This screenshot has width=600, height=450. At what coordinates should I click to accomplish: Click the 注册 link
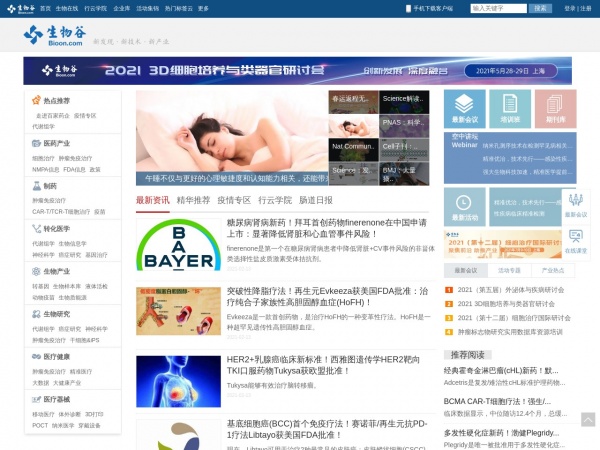pyautogui.click(x=586, y=8)
